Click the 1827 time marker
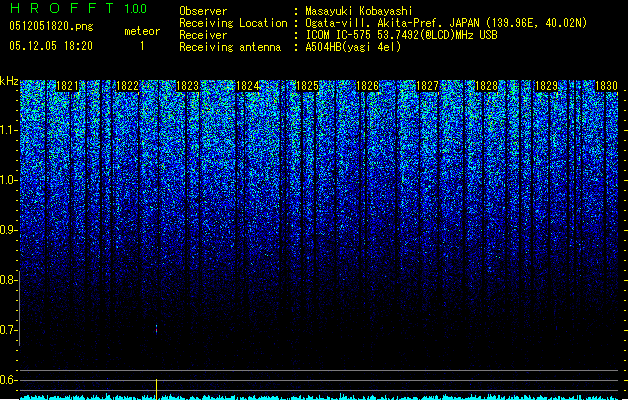This screenshot has height=400, width=629. pos(427,86)
